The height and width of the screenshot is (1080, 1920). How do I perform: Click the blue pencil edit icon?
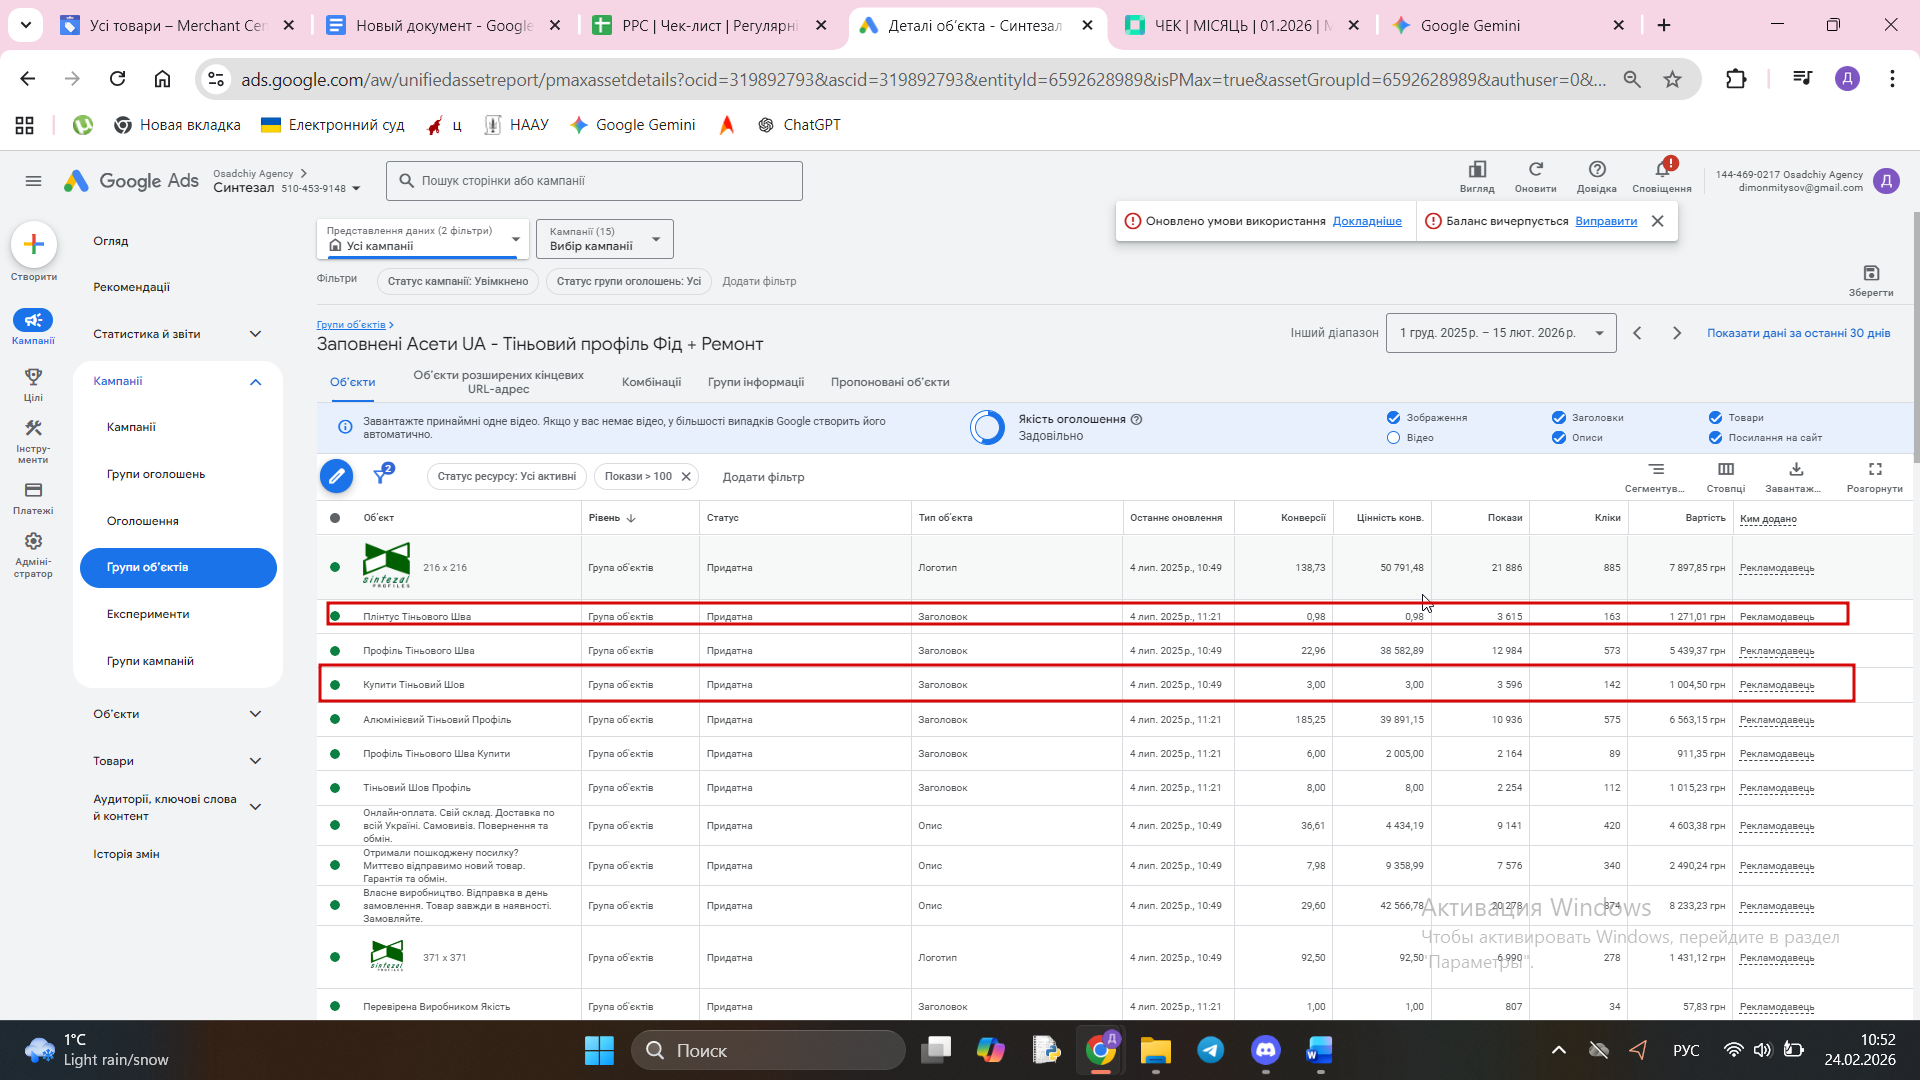click(x=336, y=476)
